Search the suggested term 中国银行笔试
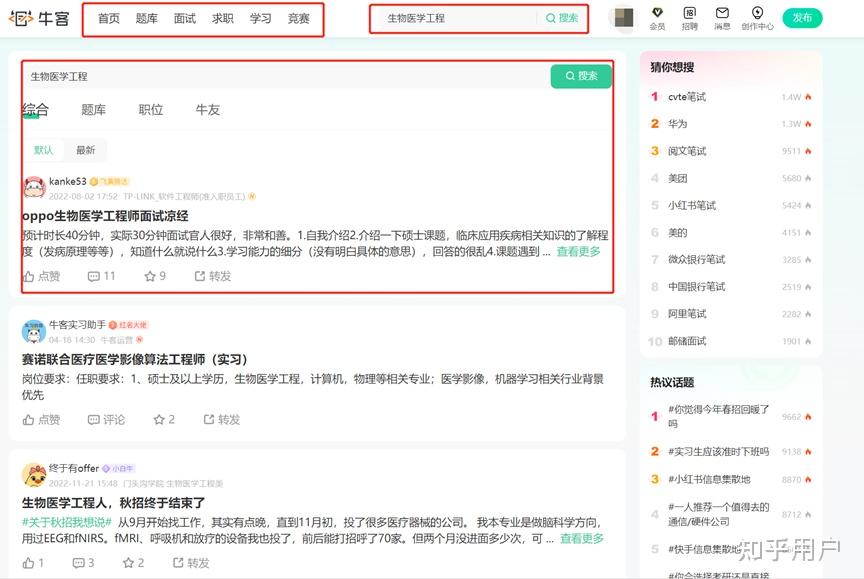Screen dimensions: 864x579 tap(696, 286)
